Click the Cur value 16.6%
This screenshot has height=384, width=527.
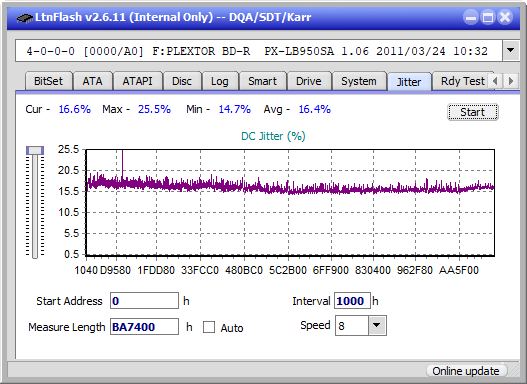tap(75, 109)
